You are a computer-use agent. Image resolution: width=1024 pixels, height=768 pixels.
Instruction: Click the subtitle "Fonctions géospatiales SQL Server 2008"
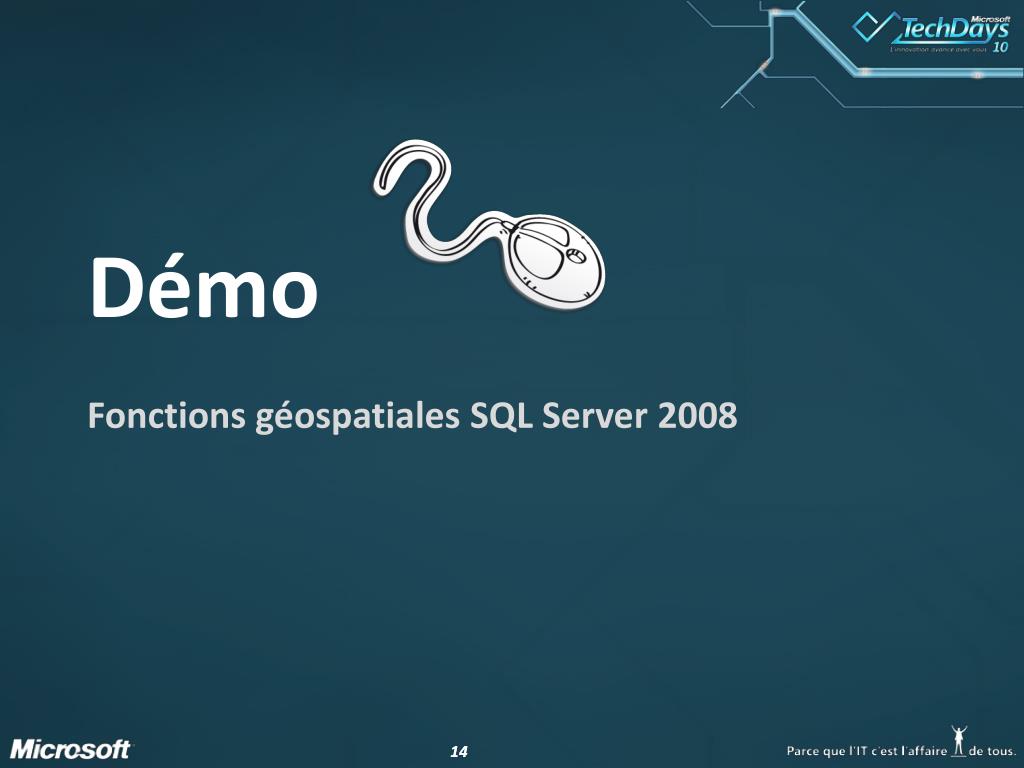[412, 416]
